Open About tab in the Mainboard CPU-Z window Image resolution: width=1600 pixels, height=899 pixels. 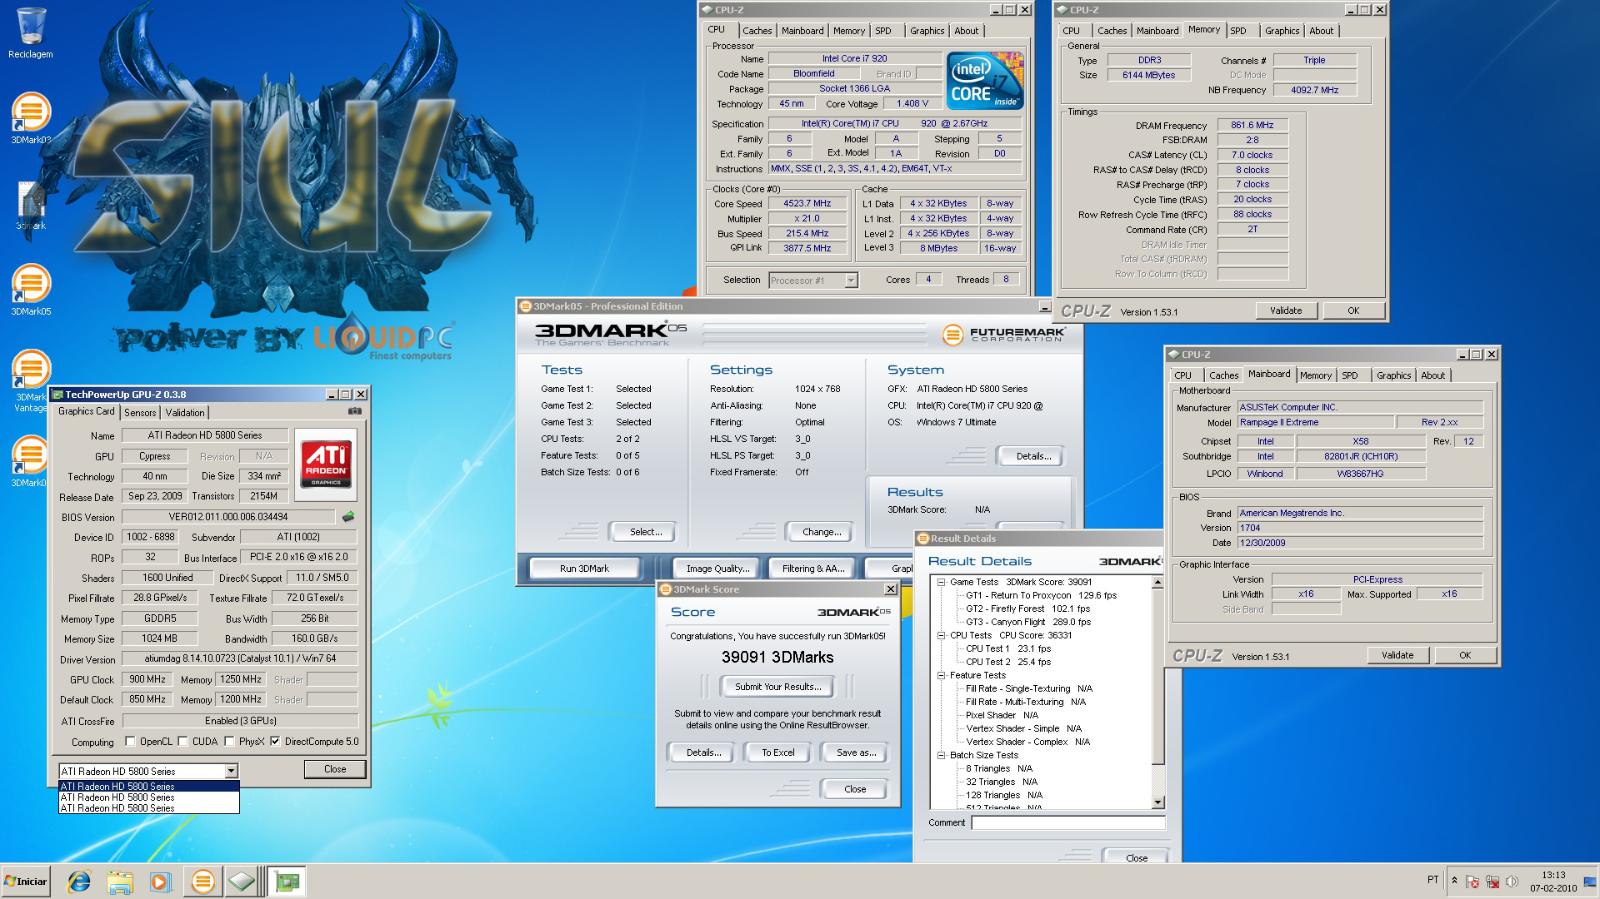1433,376
